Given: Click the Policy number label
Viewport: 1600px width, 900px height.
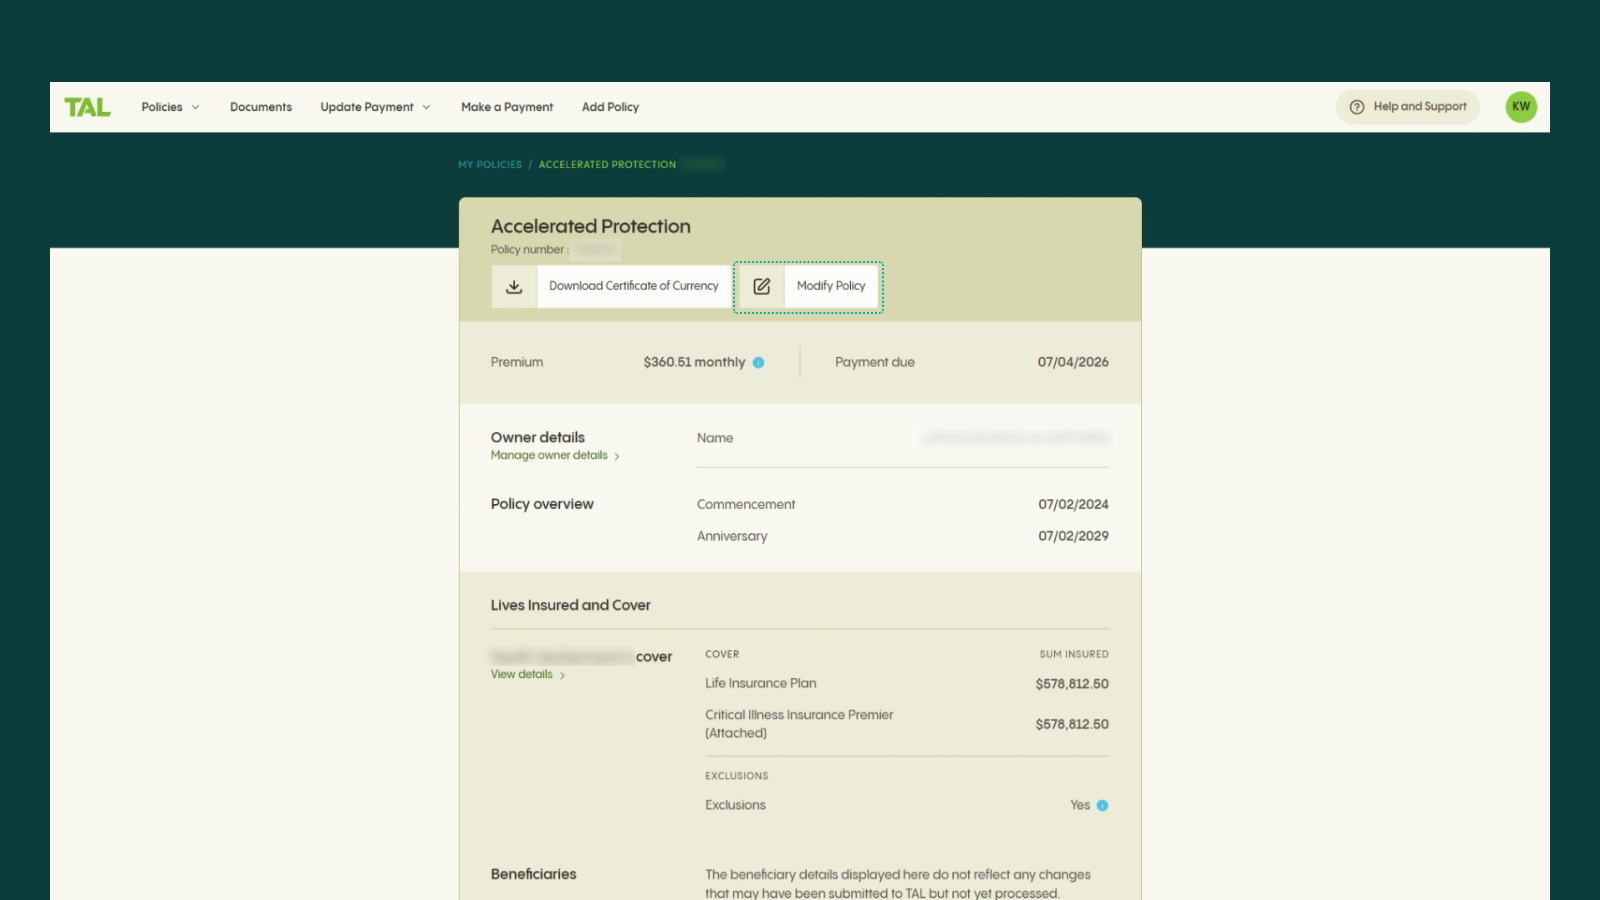Looking at the screenshot, I should [527, 250].
